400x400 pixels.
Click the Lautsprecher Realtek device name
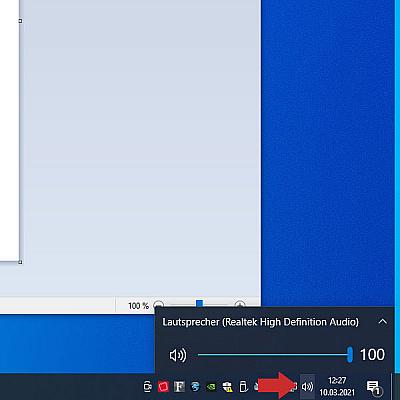pos(260,322)
